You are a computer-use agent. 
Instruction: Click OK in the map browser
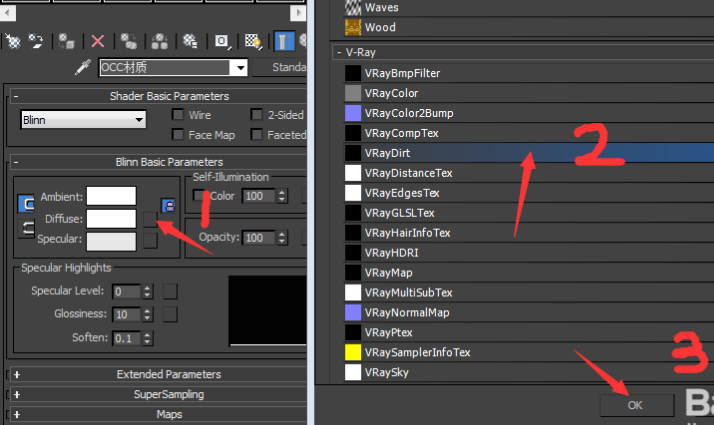click(x=637, y=405)
